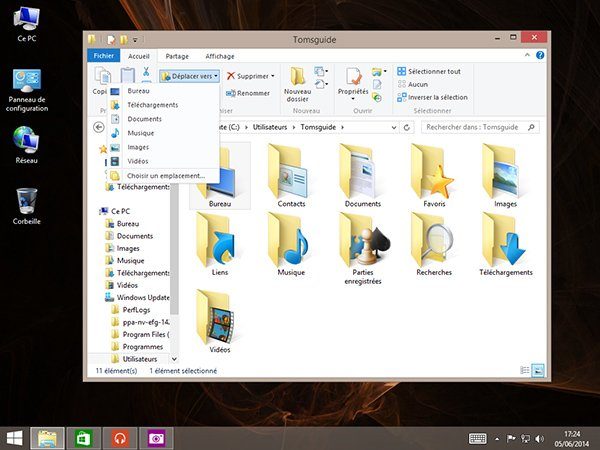
Task: Select Ce PC in navigation tree
Action: pyautogui.click(x=115, y=211)
